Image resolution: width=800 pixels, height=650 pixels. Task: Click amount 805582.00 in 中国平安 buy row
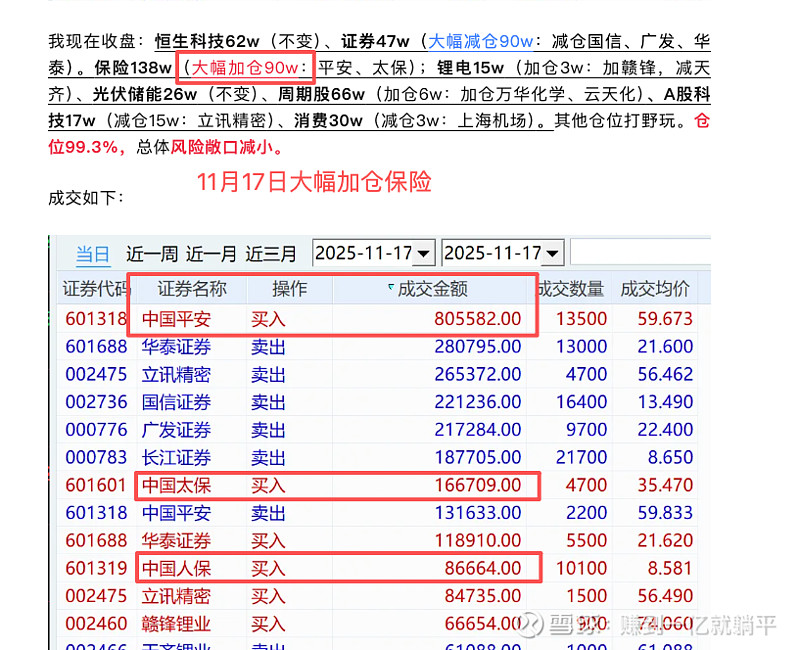tap(478, 319)
